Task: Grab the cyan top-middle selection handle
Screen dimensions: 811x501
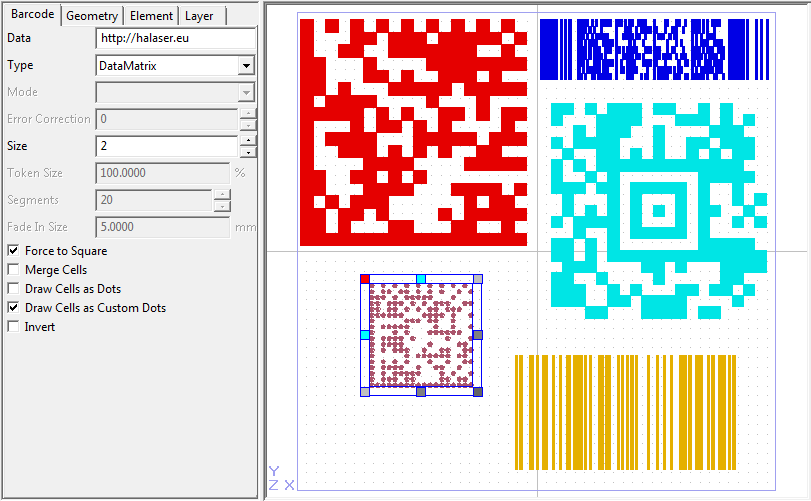Action: [x=421, y=279]
